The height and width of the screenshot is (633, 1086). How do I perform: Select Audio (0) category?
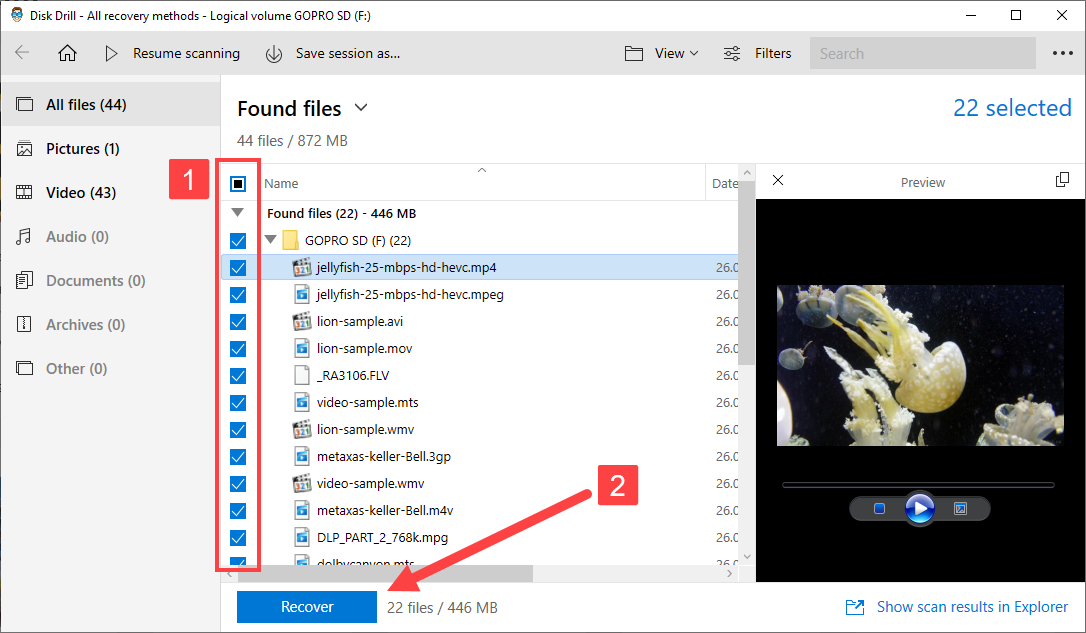tap(111, 236)
